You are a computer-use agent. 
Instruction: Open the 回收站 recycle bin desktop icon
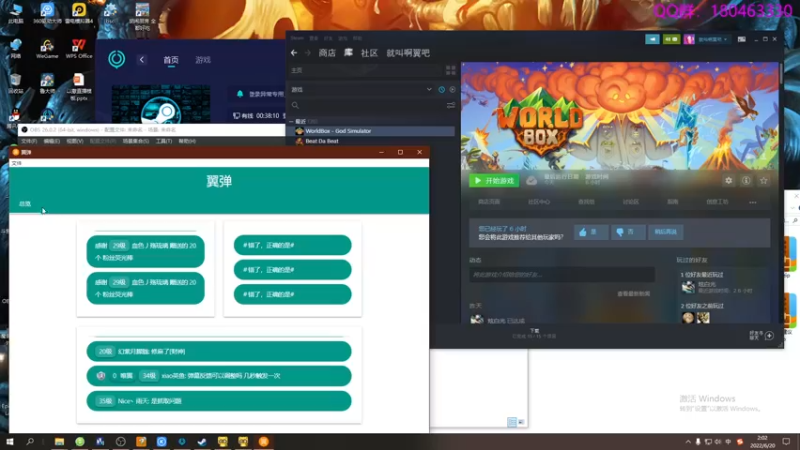point(15,84)
